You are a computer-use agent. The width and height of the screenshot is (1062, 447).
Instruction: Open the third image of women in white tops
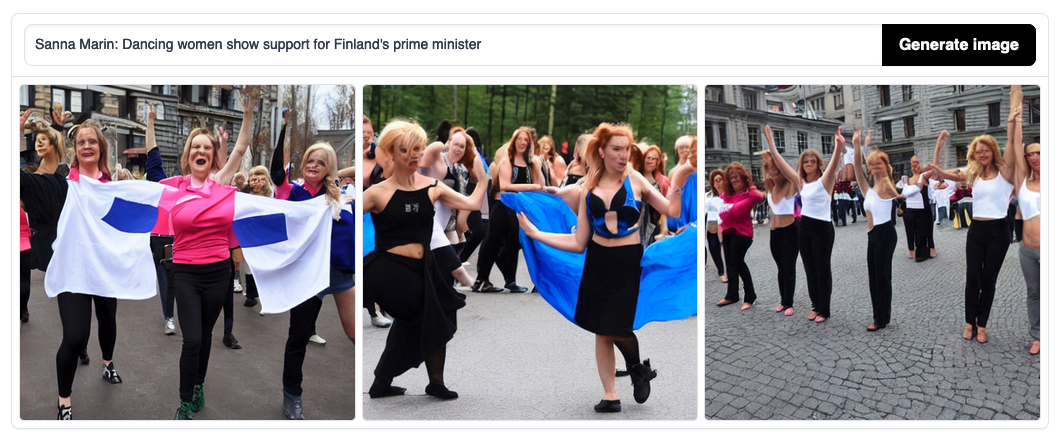tap(872, 252)
